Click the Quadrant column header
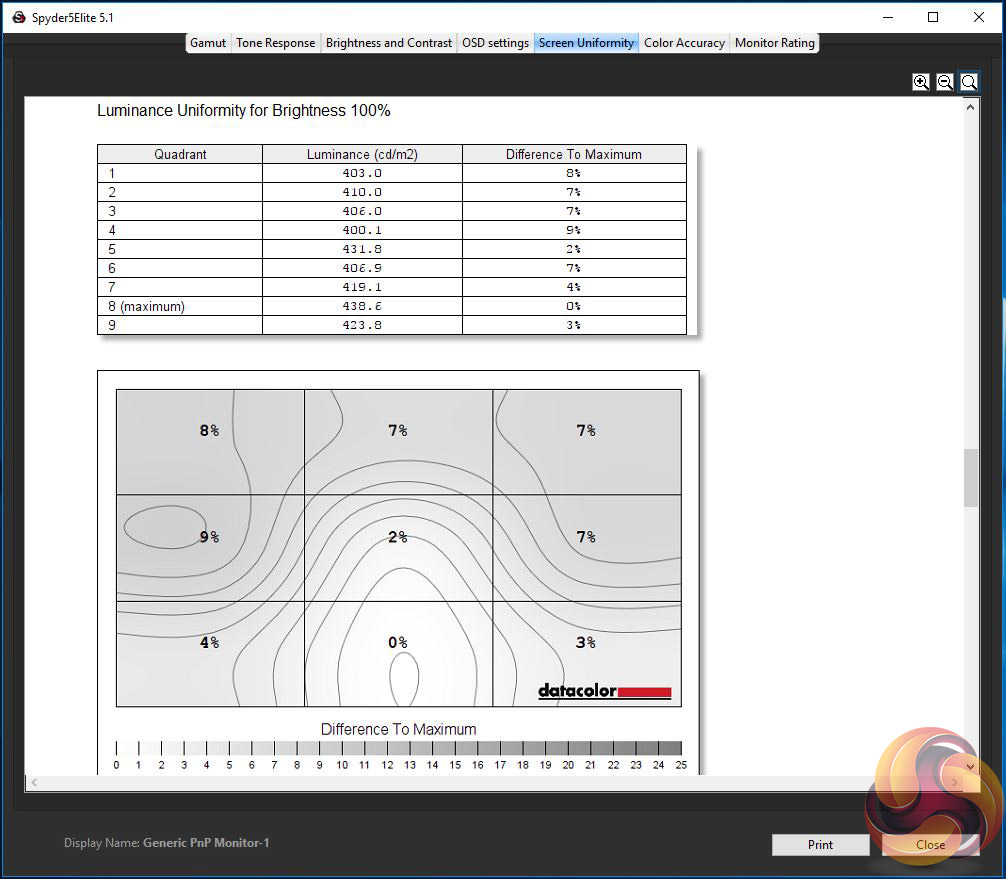1006x879 pixels. (x=180, y=154)
